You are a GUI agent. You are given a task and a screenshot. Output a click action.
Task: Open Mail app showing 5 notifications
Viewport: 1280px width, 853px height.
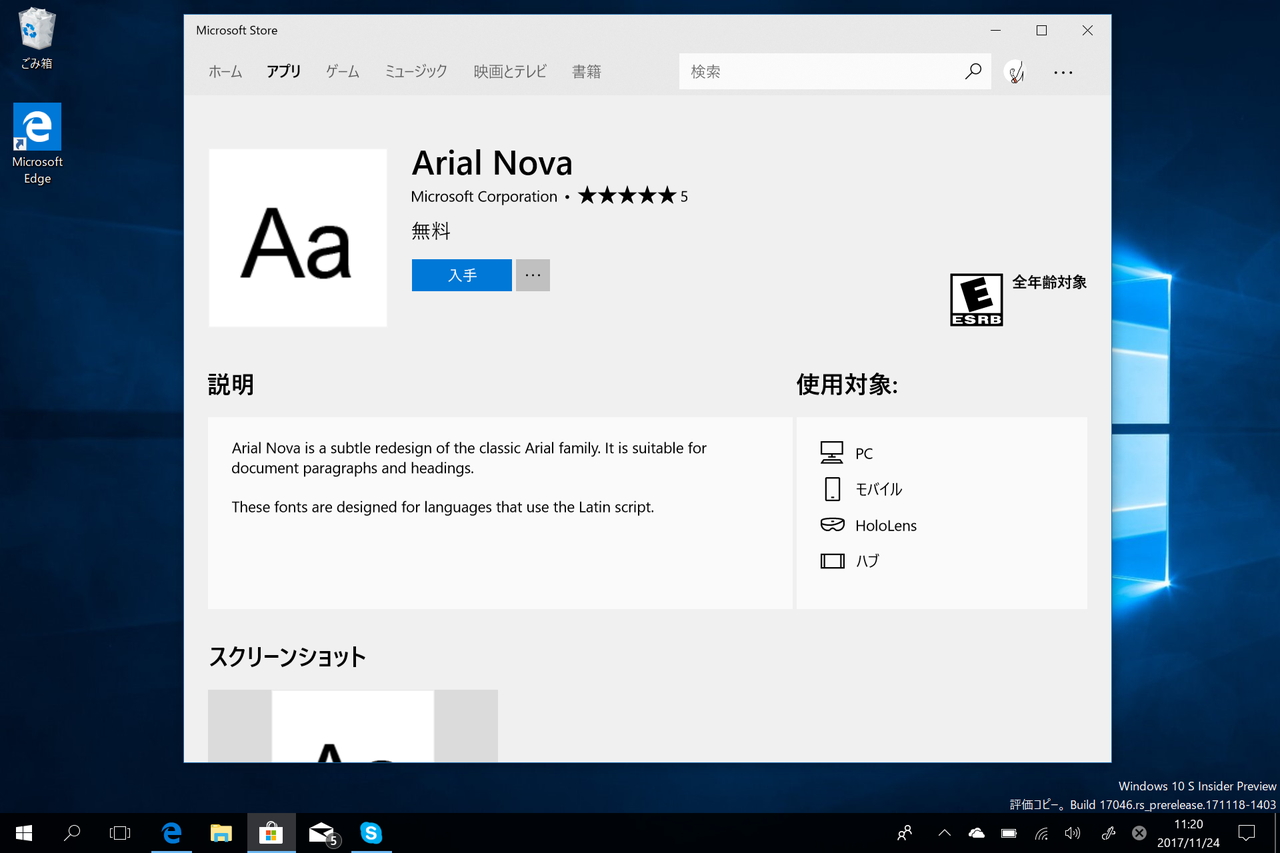321,832
